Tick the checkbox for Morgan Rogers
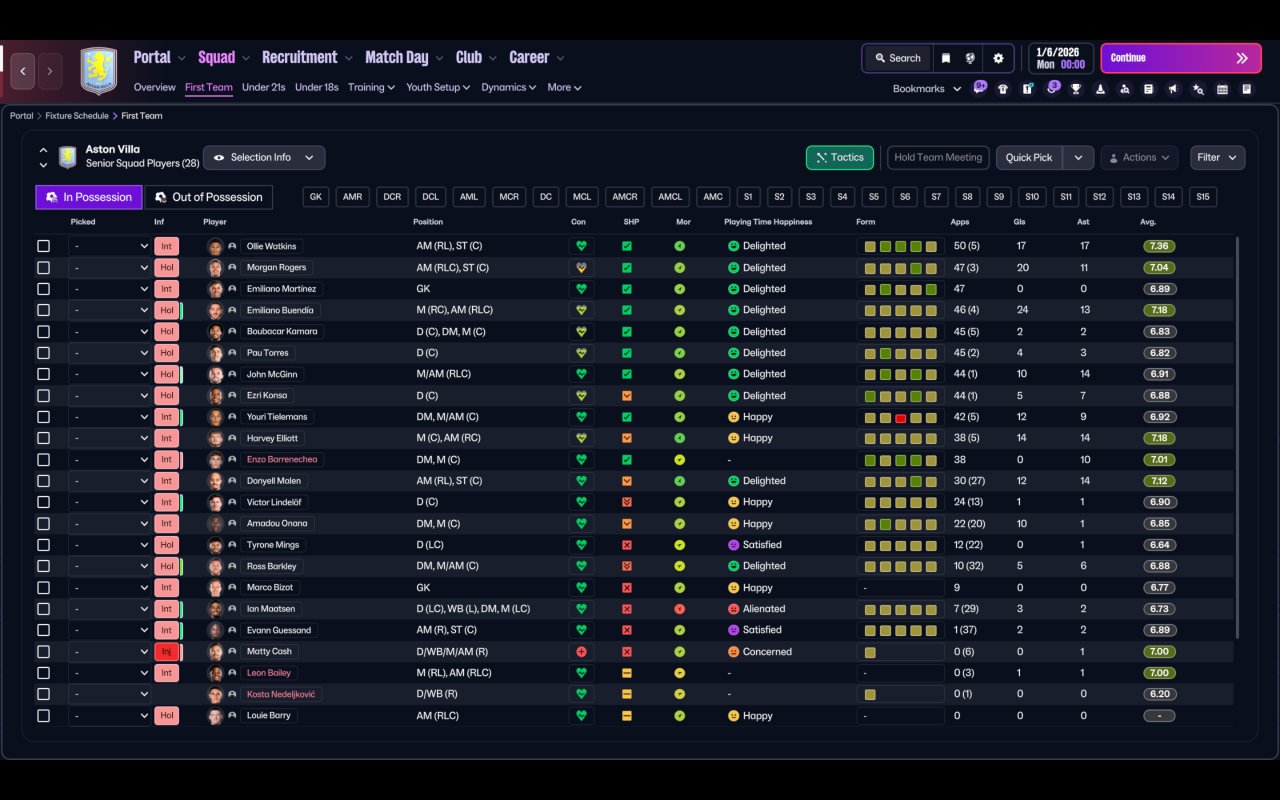 [43, 268]
